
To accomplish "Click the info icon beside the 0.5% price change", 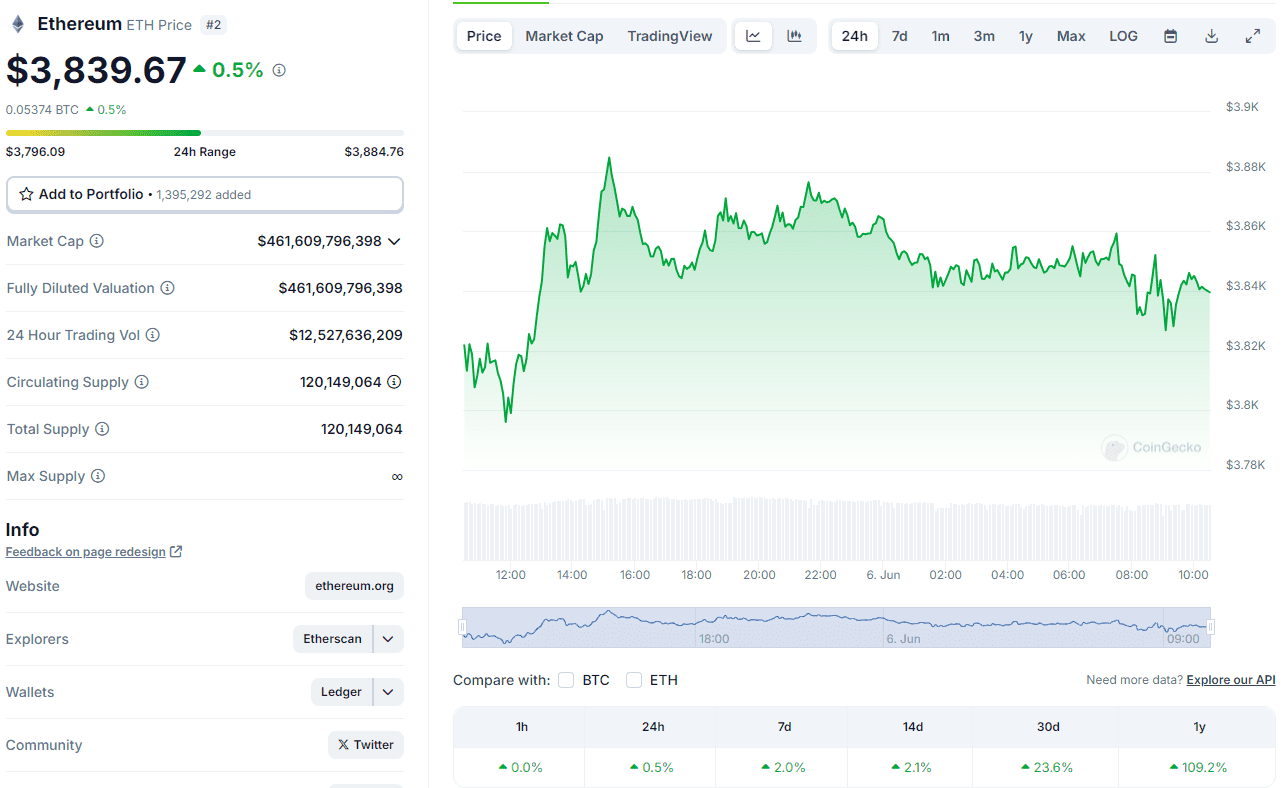I will [x=279, y=70].
